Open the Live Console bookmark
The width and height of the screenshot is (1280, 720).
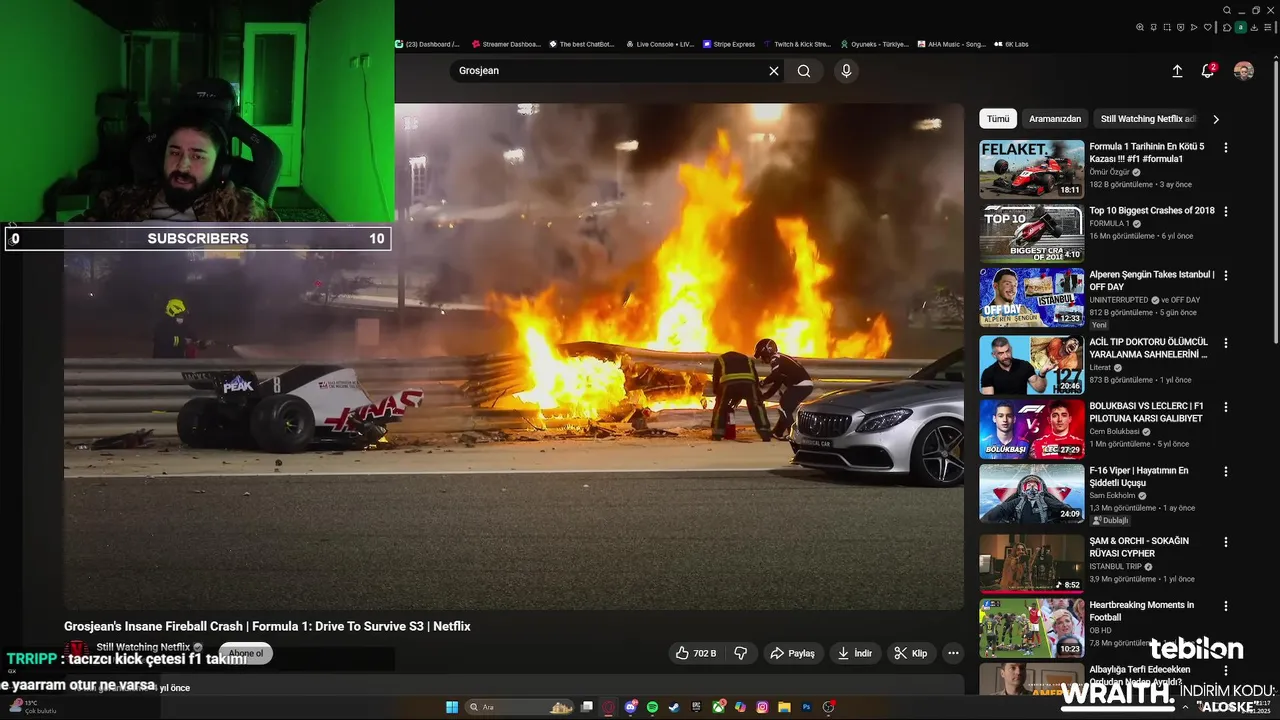click(x=660, y=44)
